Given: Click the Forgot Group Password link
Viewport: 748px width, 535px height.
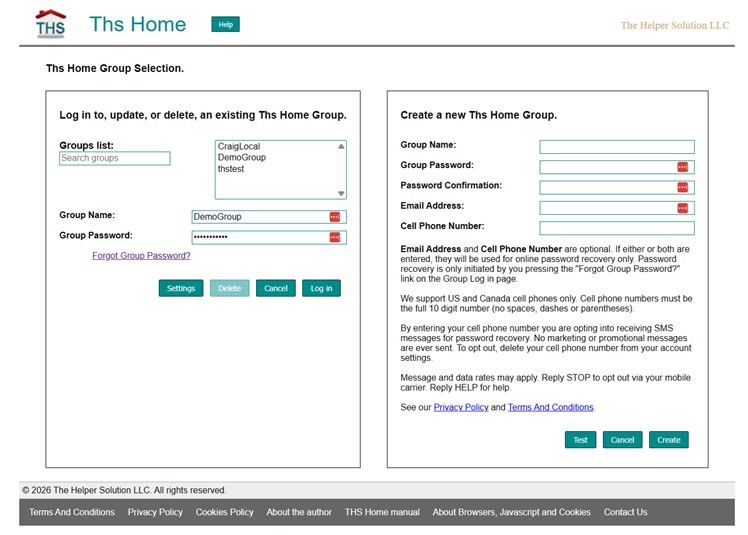Looking at the screenshot, I should point(141,256).
